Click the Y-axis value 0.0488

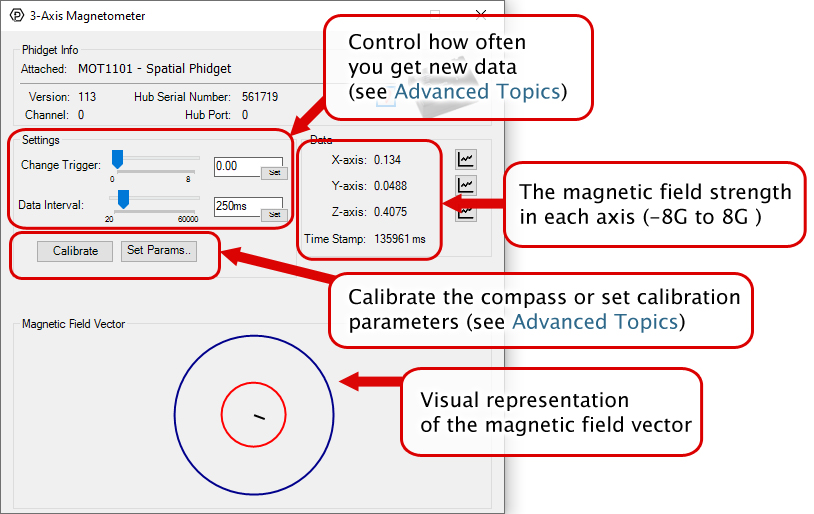click(x=390, y=186)
